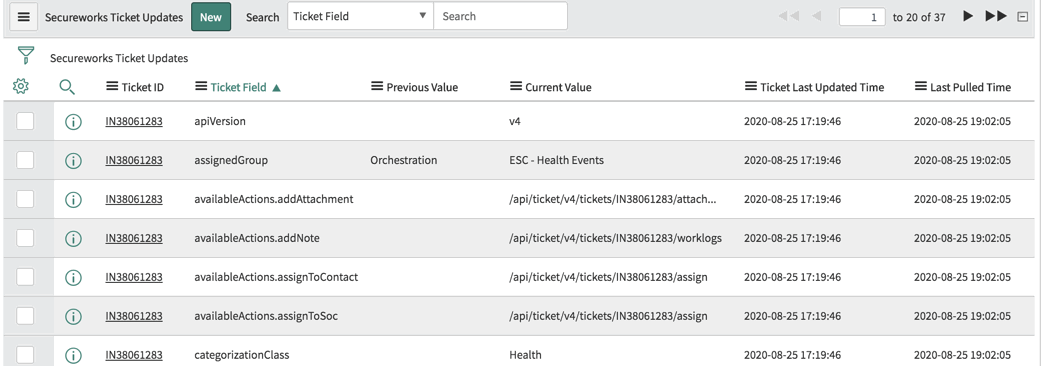Click the Health current value cell

pyautogui.click(x=525, y=355)
